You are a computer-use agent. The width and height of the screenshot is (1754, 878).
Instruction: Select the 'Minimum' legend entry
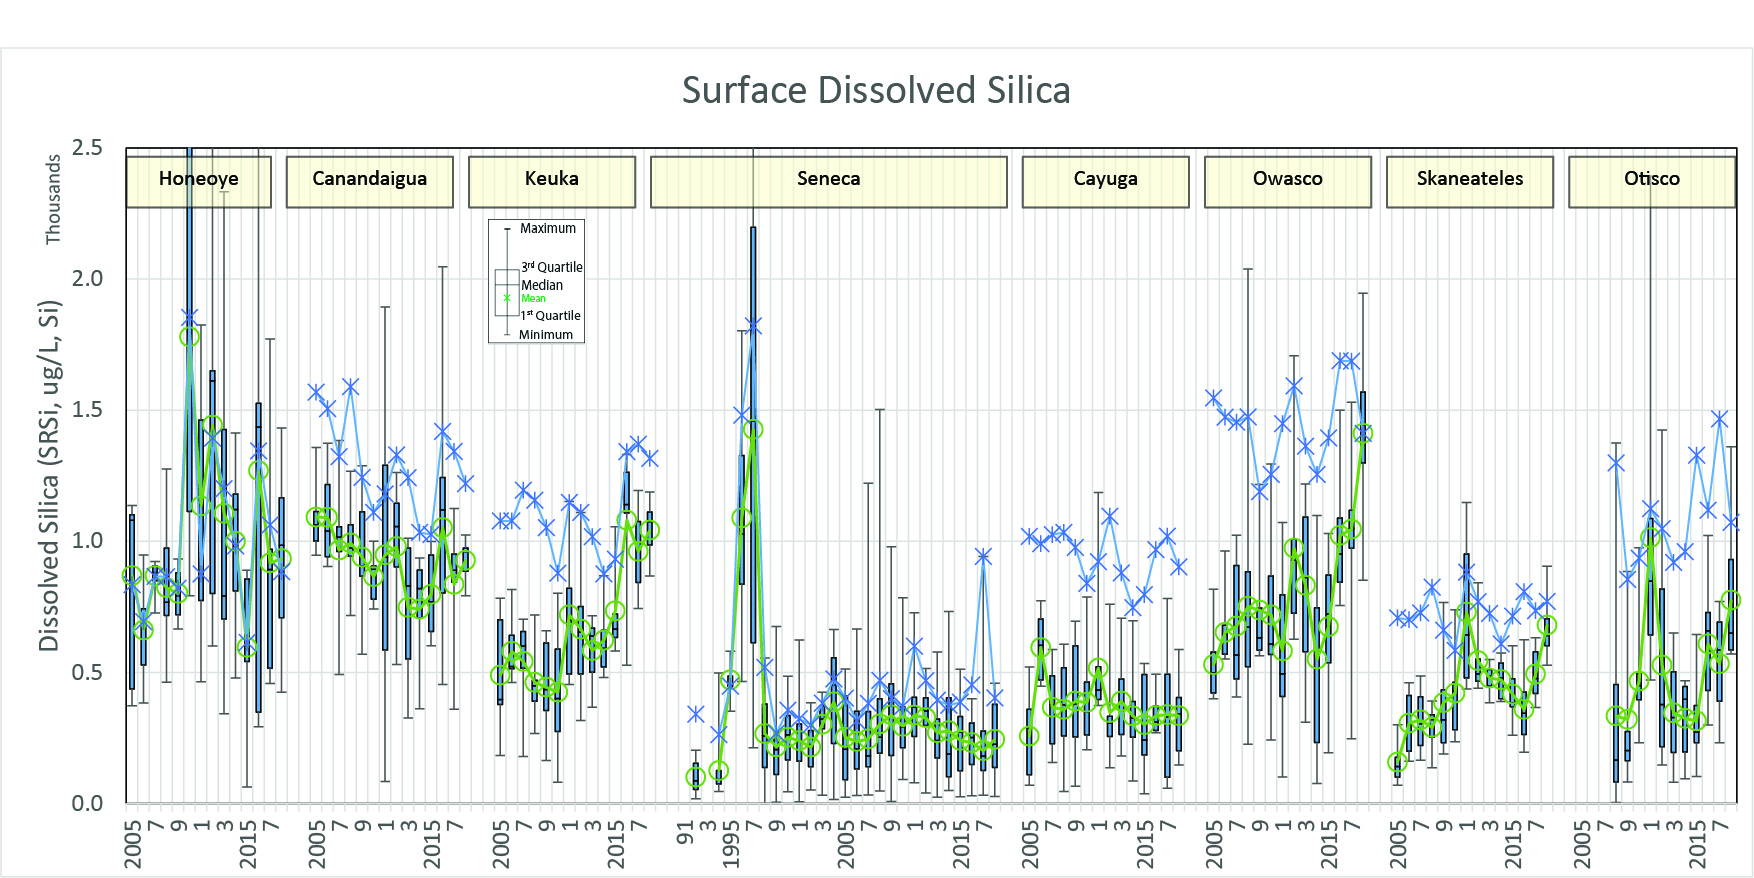coord(546,335)
